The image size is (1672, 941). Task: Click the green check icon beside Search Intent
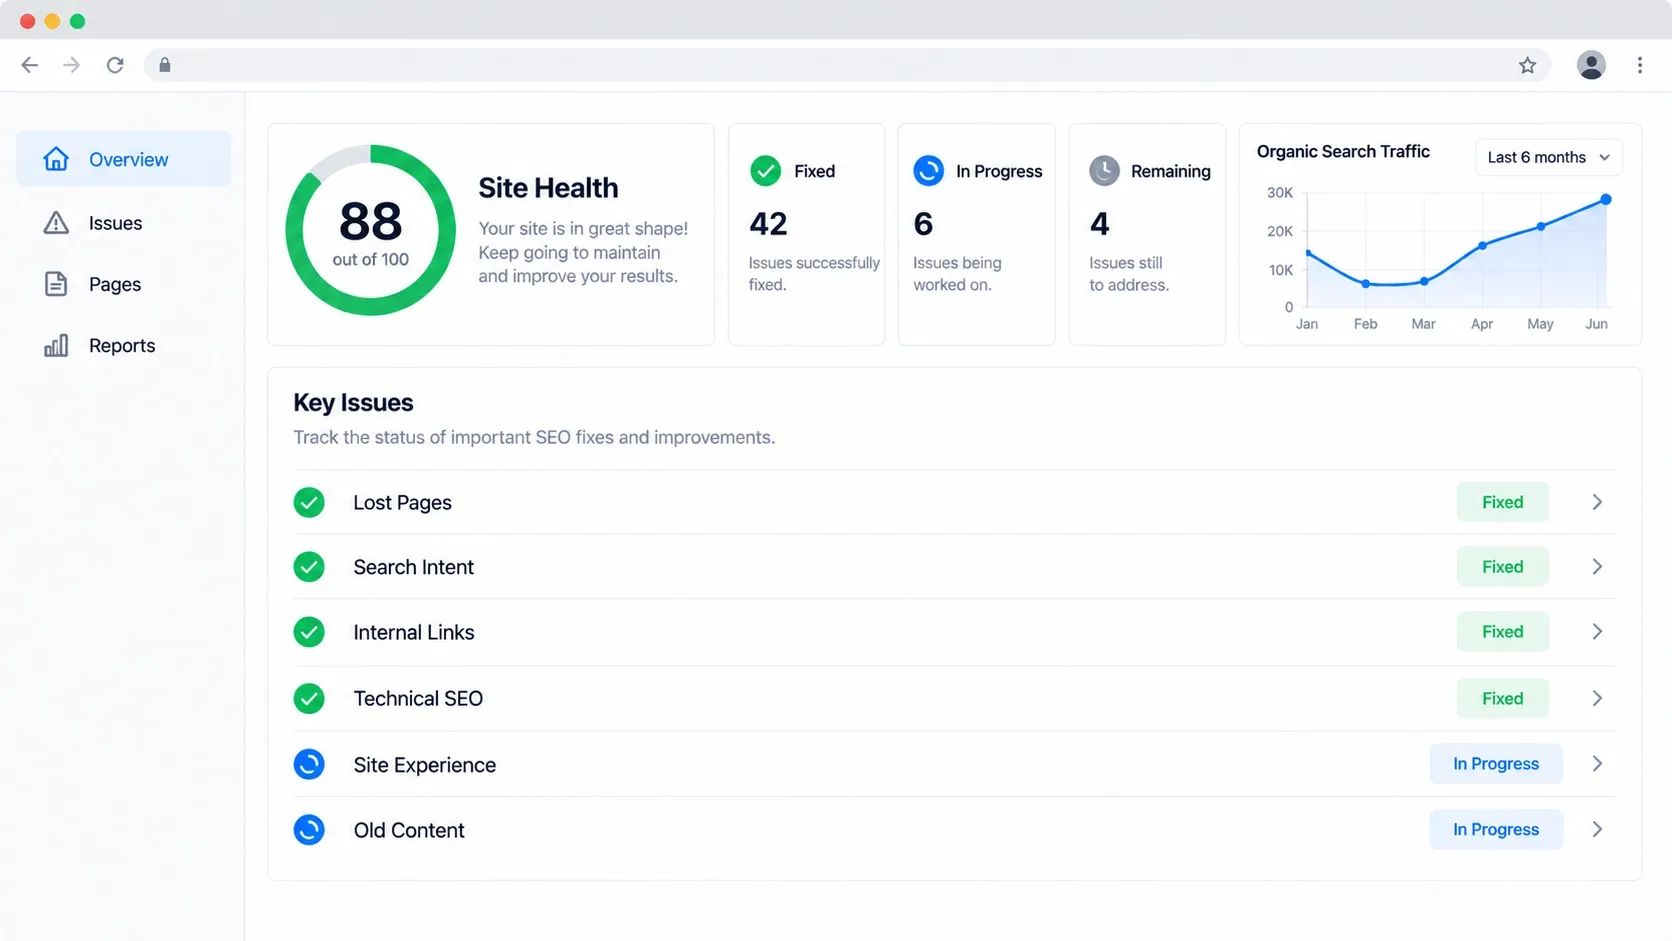pos(309,567)
